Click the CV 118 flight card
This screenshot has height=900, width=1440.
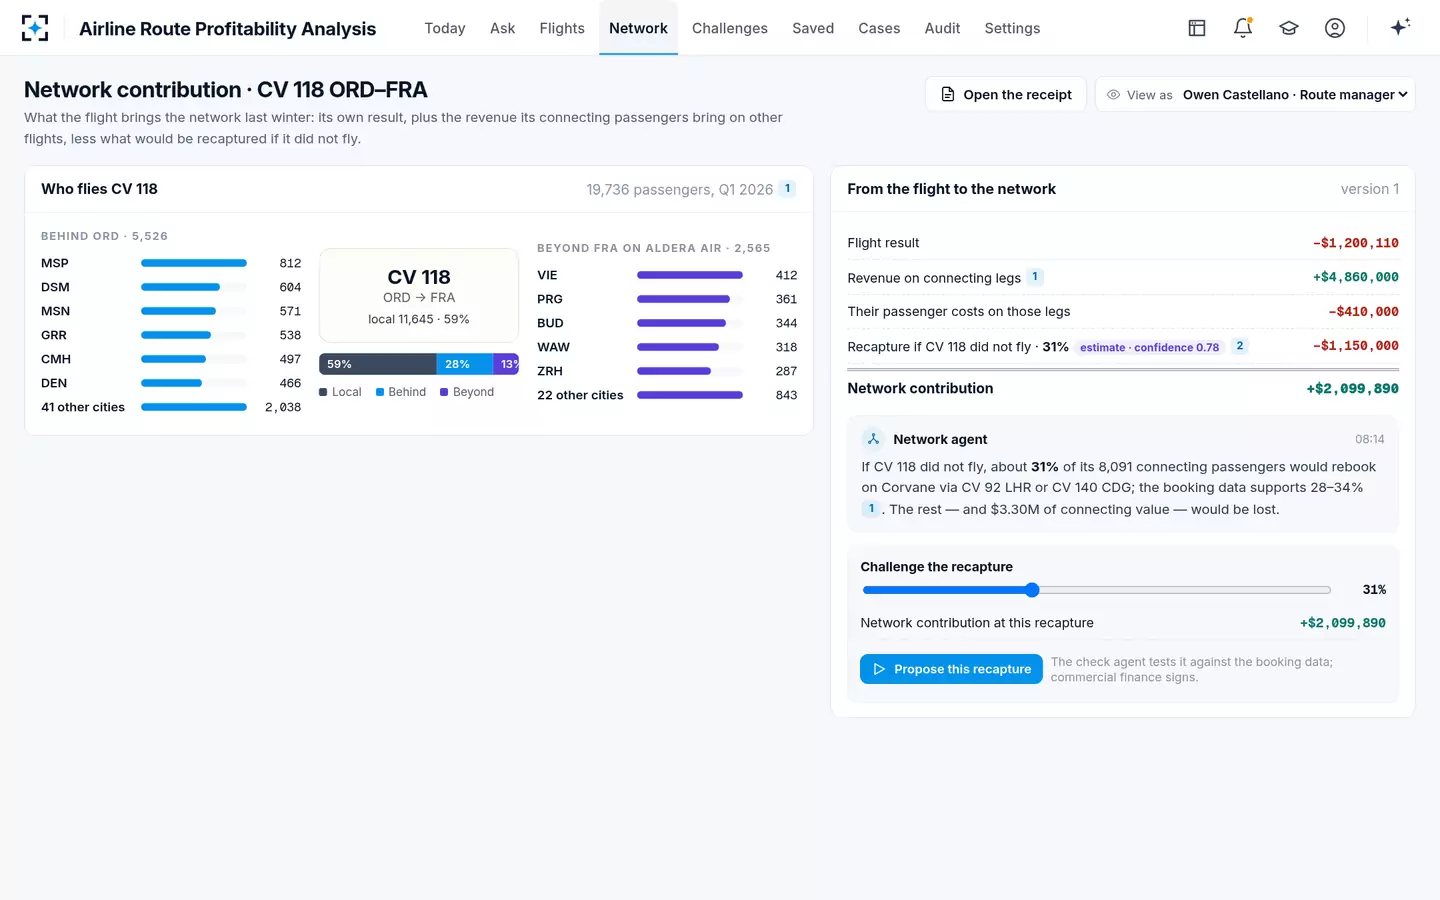coord(419,296)
